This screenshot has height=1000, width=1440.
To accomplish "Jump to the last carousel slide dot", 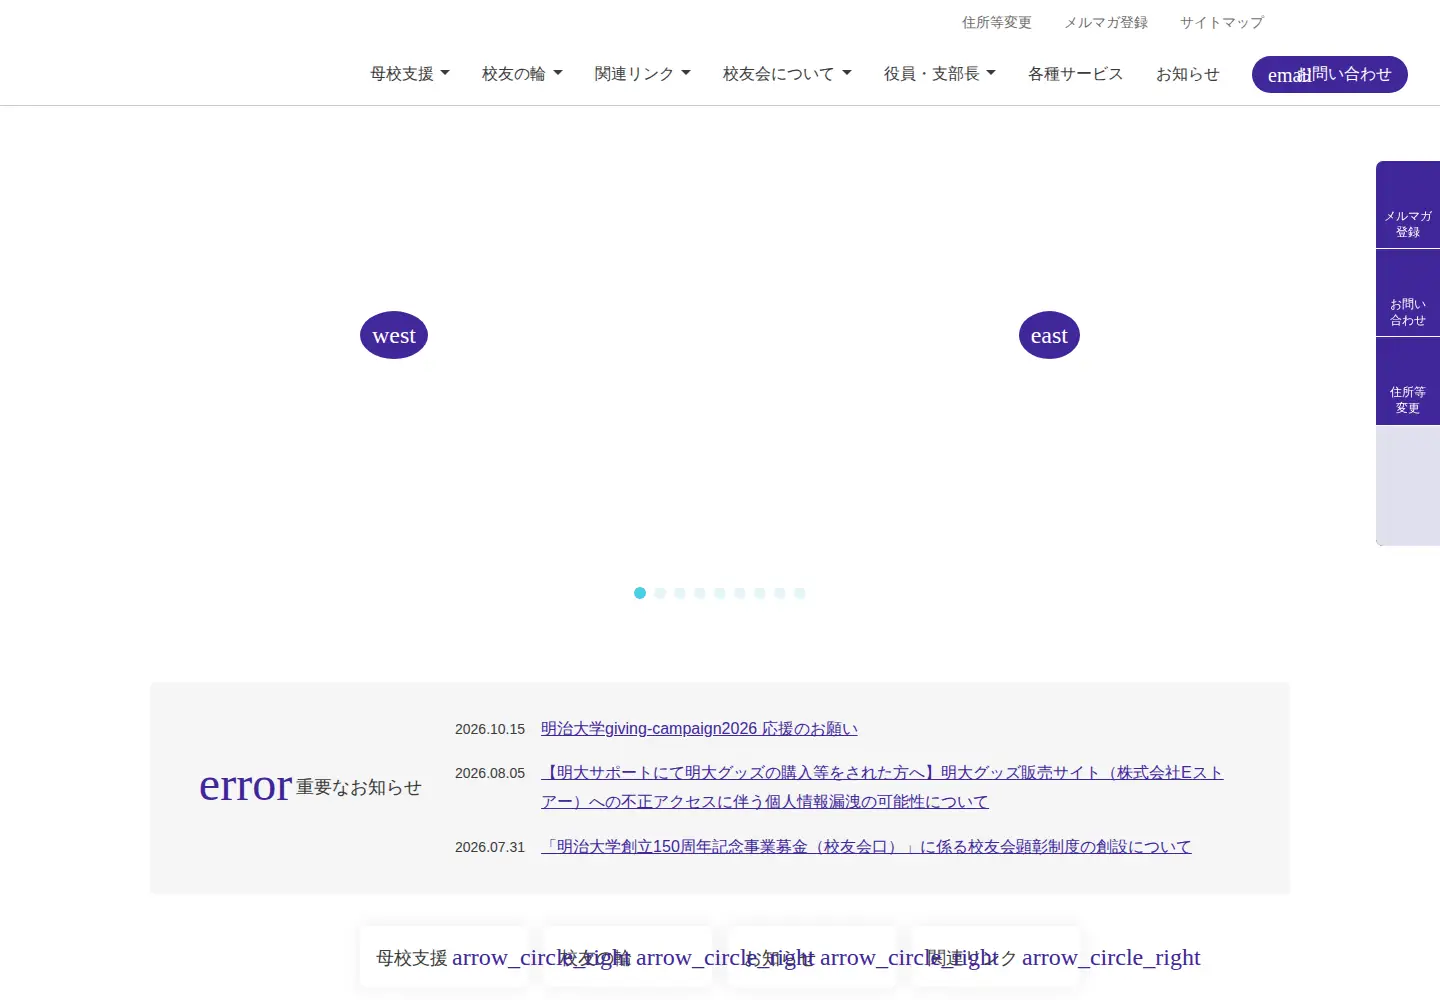I will 800,593.
